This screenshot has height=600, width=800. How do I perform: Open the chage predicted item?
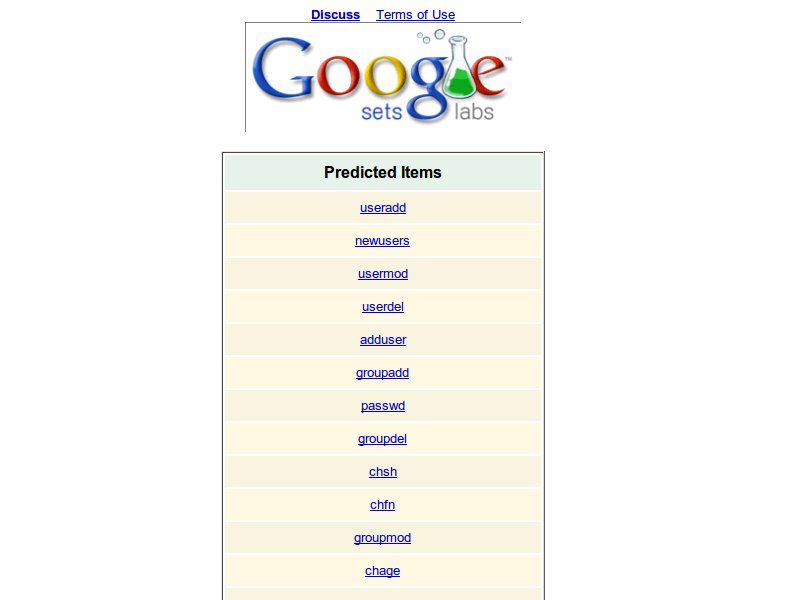[x=382, y=571]
